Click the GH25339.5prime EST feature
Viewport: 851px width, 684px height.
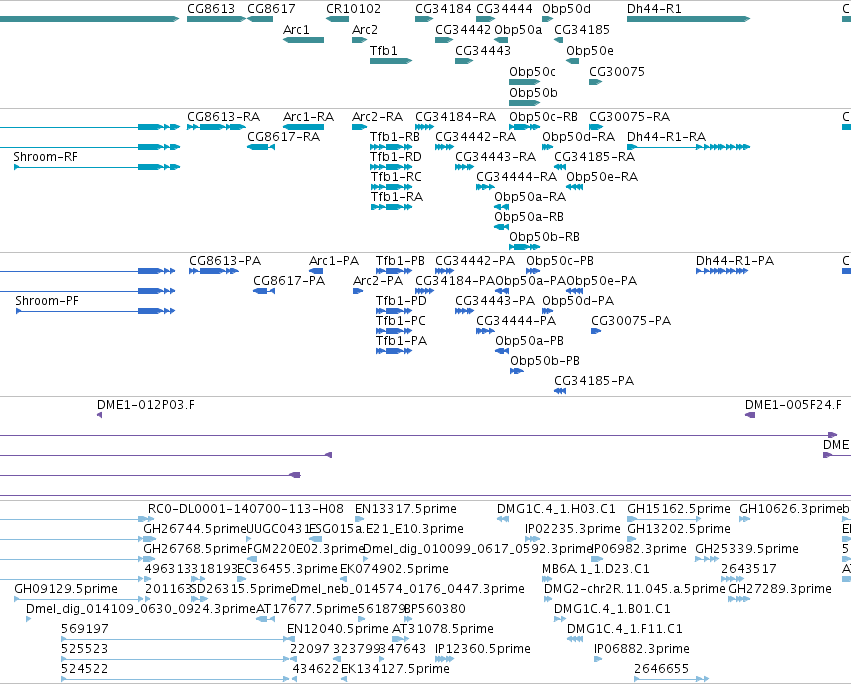707,560
